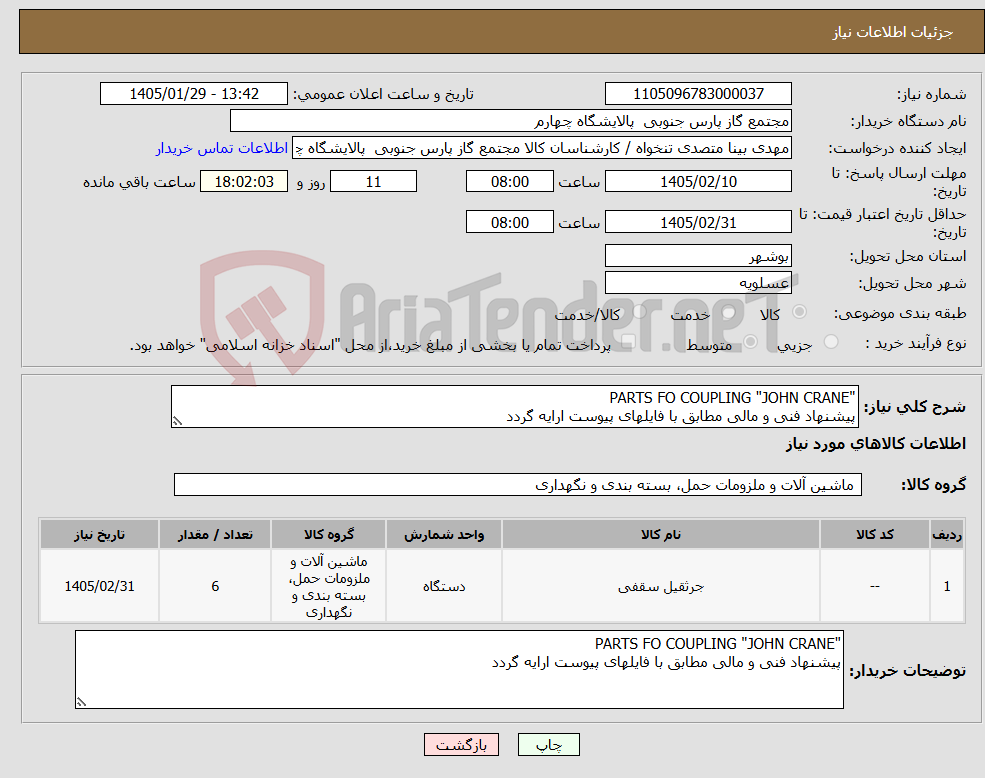This screenshot has width=985, height=778.
Task: Click the price validity date field 1405/02/31
Action: click(698, 222)
